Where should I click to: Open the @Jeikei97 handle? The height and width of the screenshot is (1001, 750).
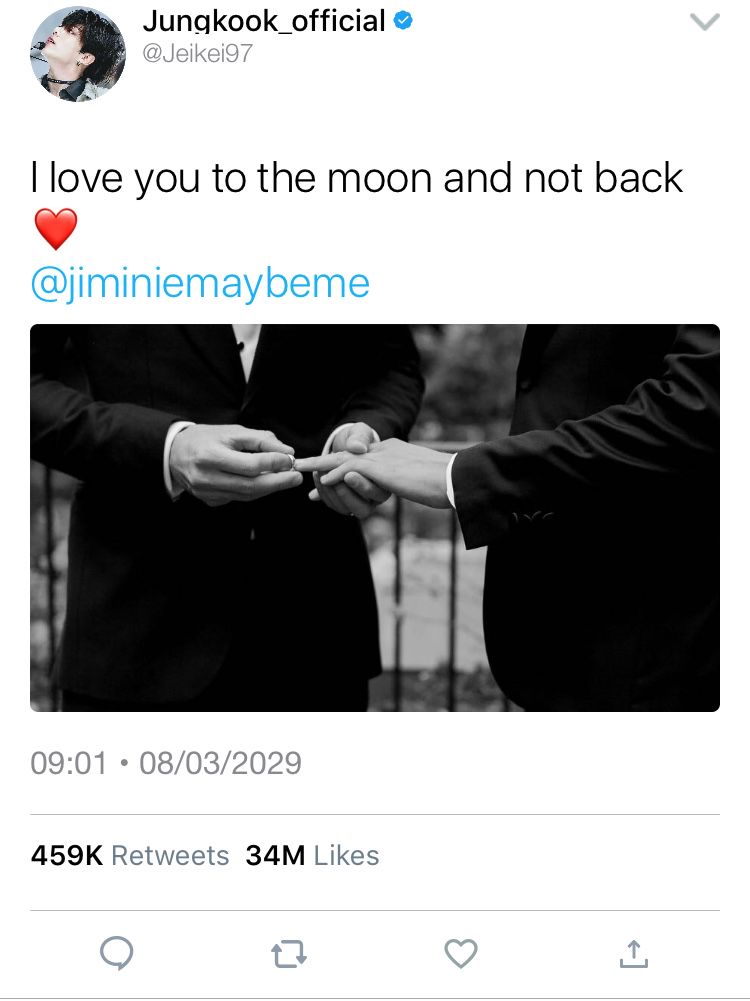(197, 53)
